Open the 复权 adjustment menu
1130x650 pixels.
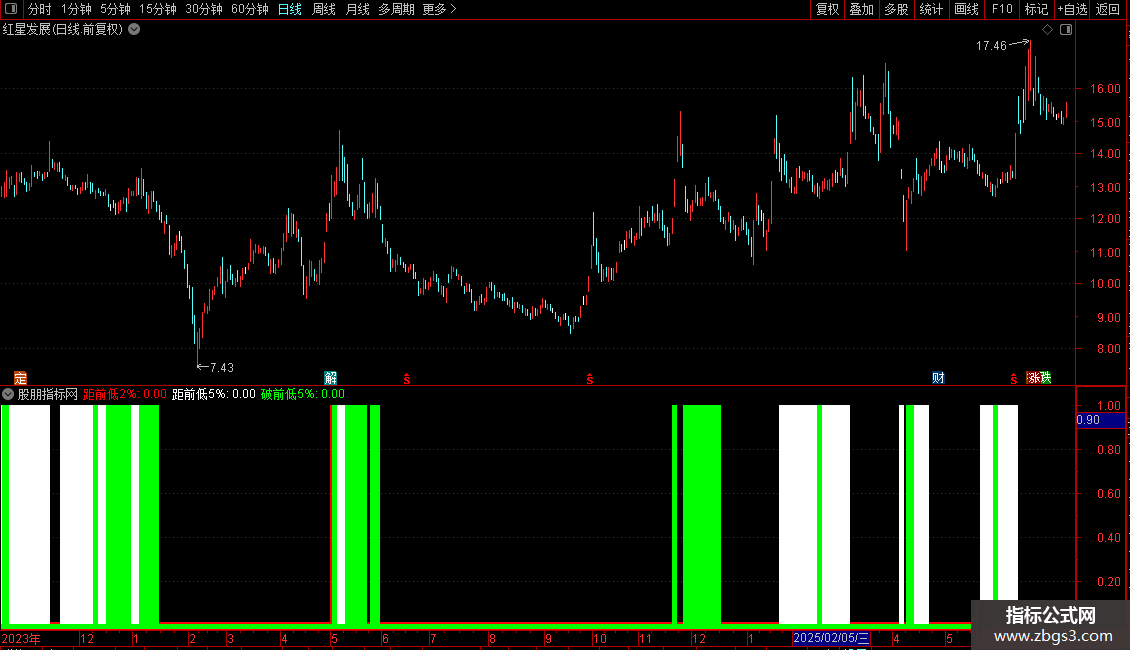coord(827,9)
